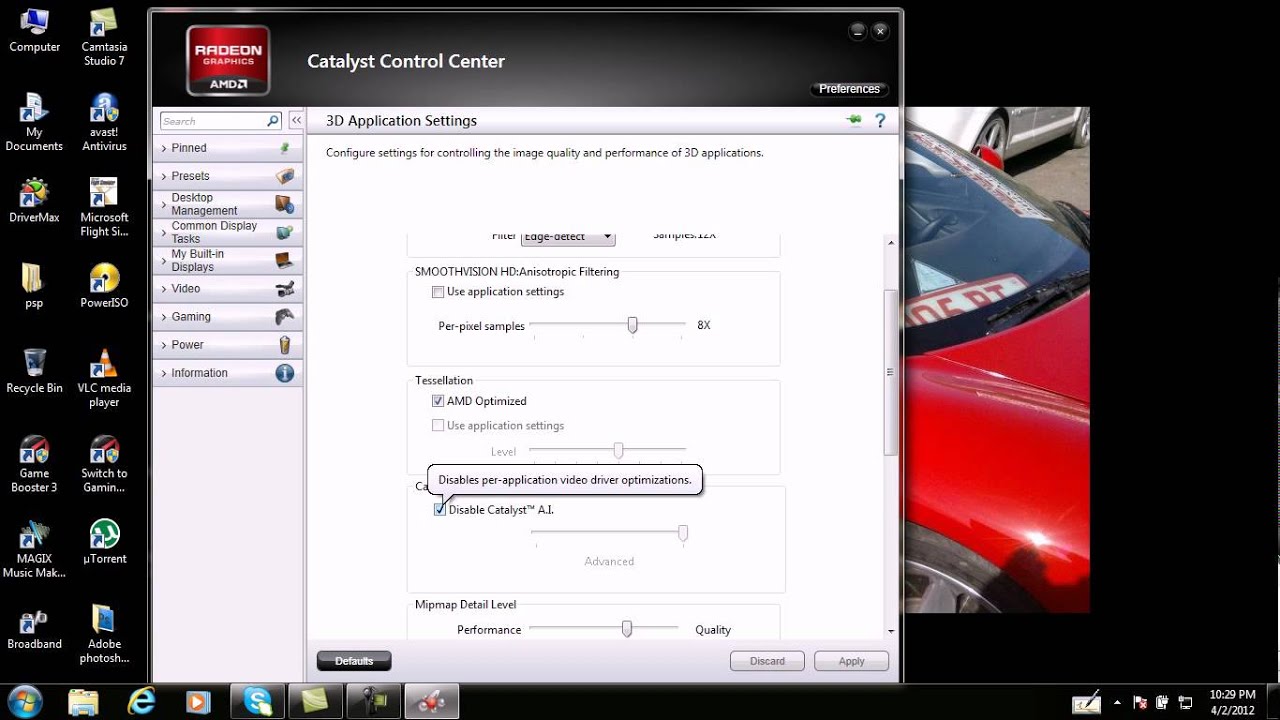Select the Adobe Photoshop desktop icon
The height and width of the screenshot is (720, 1280).
point(104,635)
